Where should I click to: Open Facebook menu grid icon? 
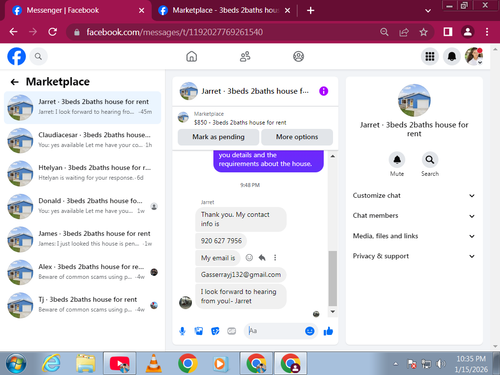(x=430, y=56)
